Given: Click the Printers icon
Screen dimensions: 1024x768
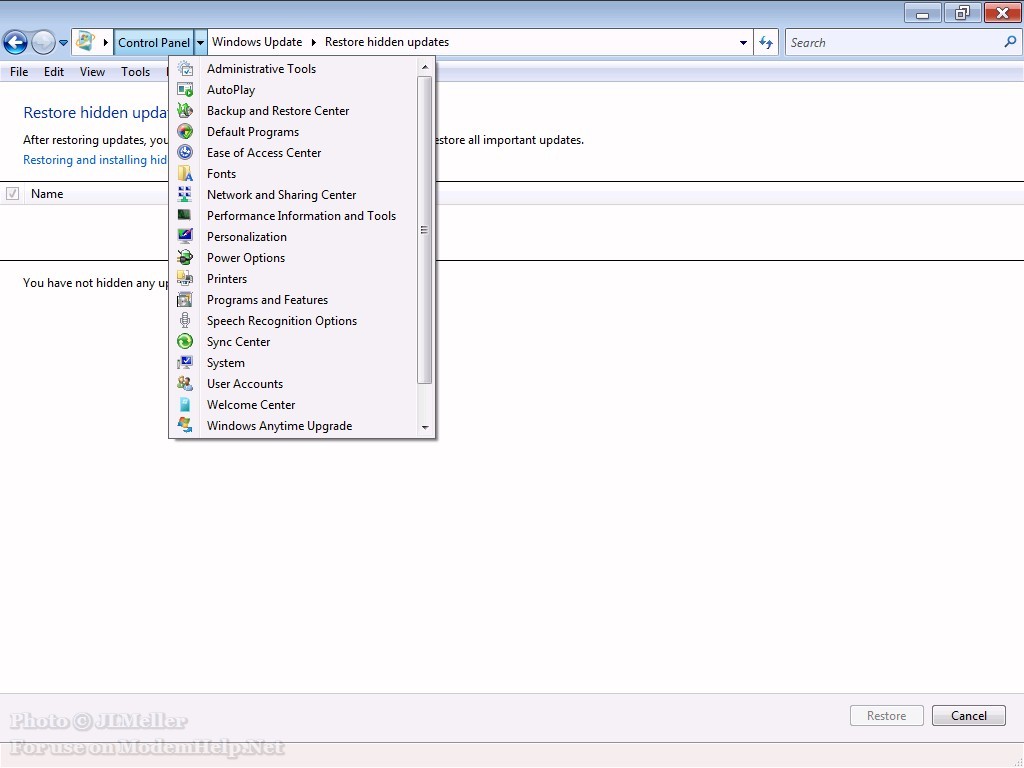Looking at the screenshot, I should click(185, 278).
